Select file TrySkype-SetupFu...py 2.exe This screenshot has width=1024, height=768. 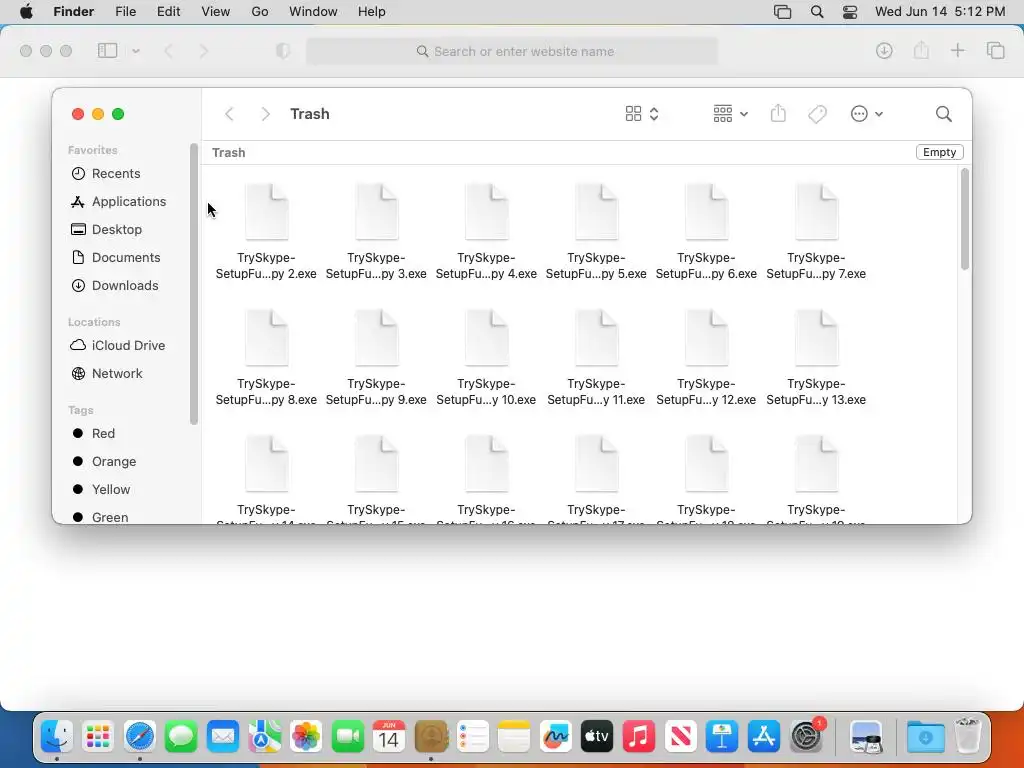click(x=266, y=232)
